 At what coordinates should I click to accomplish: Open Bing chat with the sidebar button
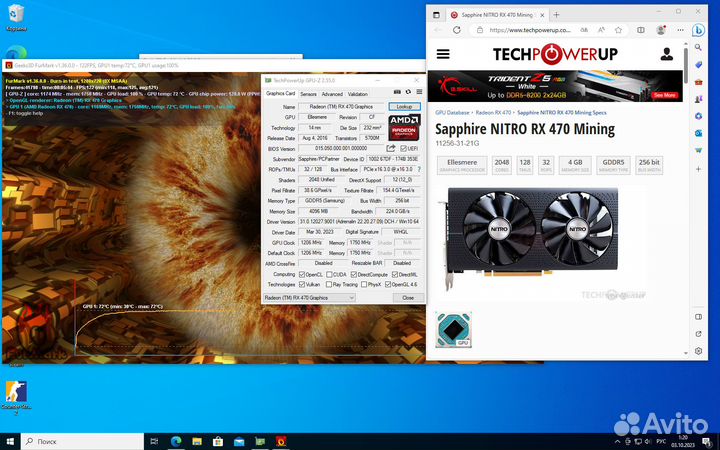[698, 30]
